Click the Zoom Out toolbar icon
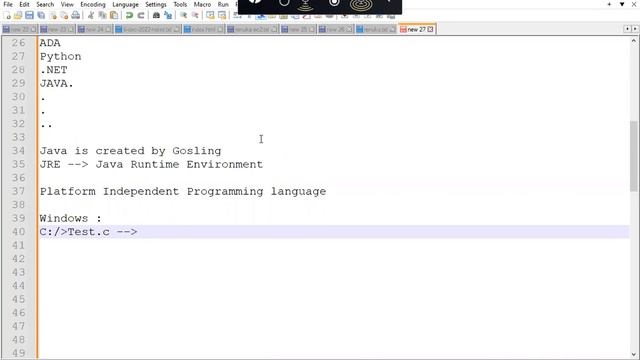This screenshot has height=360, width=640. (195, 16)
